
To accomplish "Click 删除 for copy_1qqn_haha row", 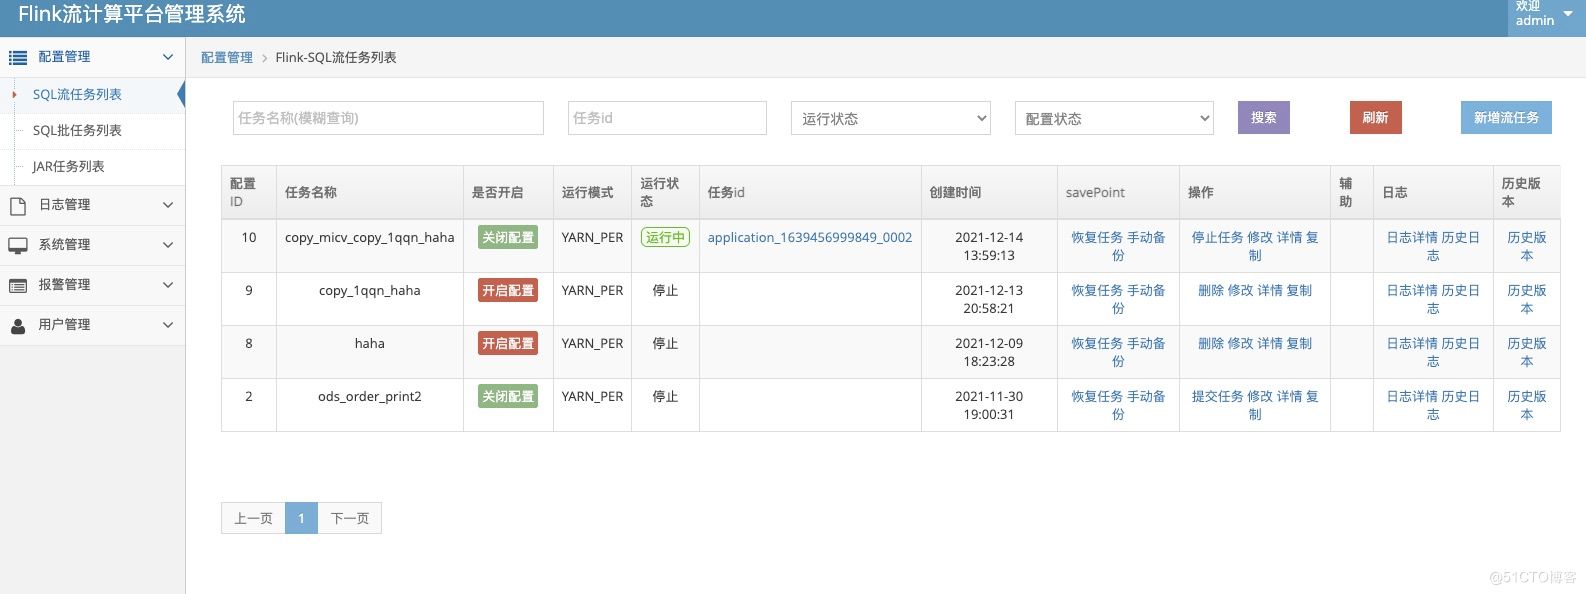I will point(1211,291).
